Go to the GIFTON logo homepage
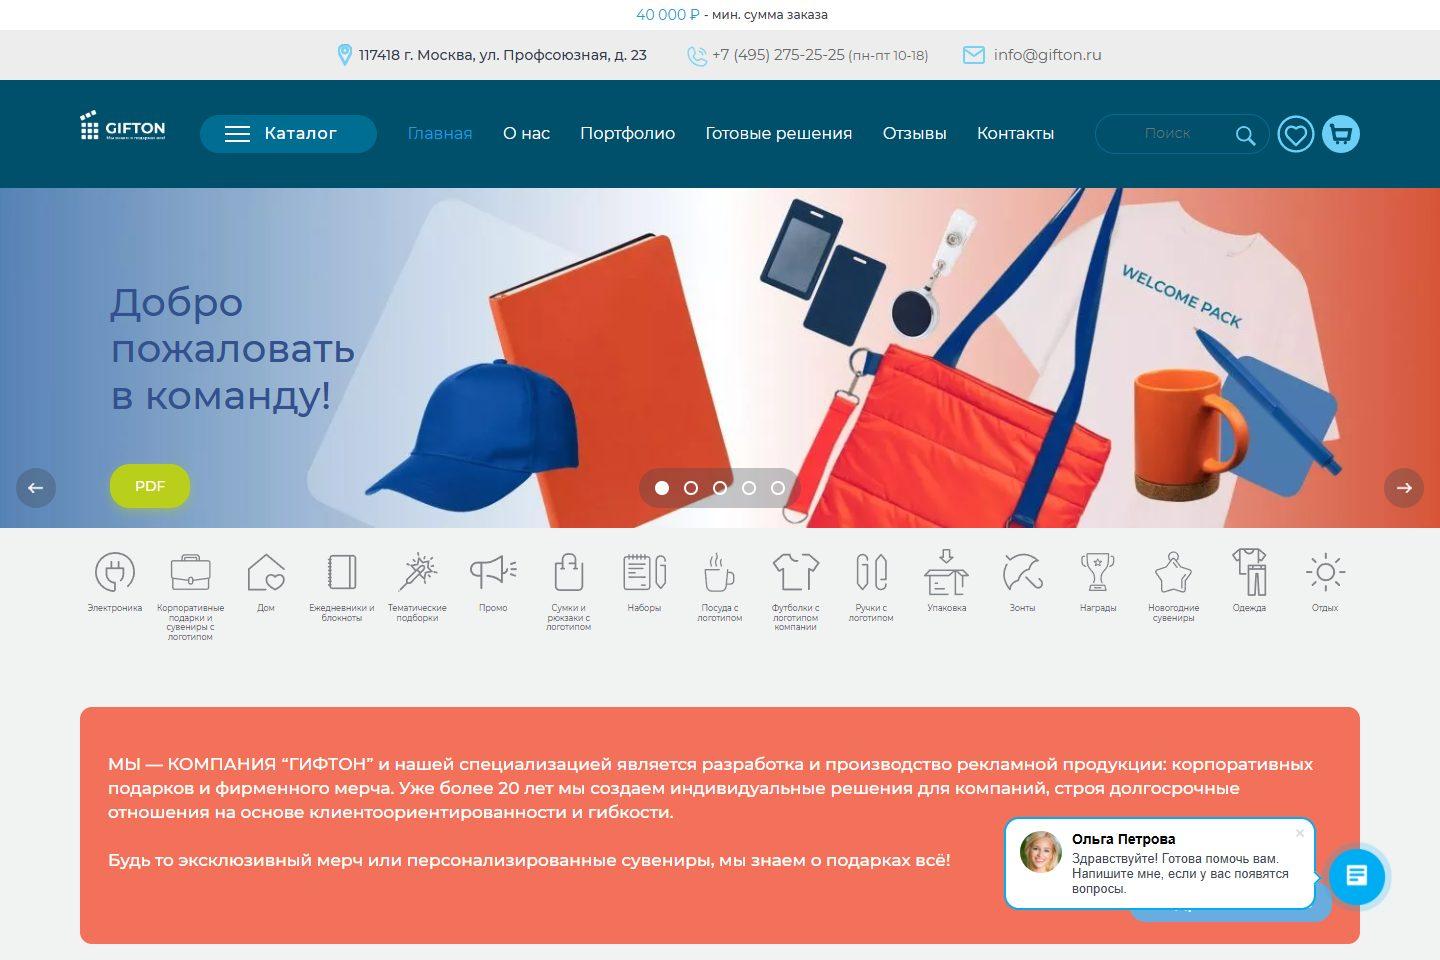 (123, 127)
